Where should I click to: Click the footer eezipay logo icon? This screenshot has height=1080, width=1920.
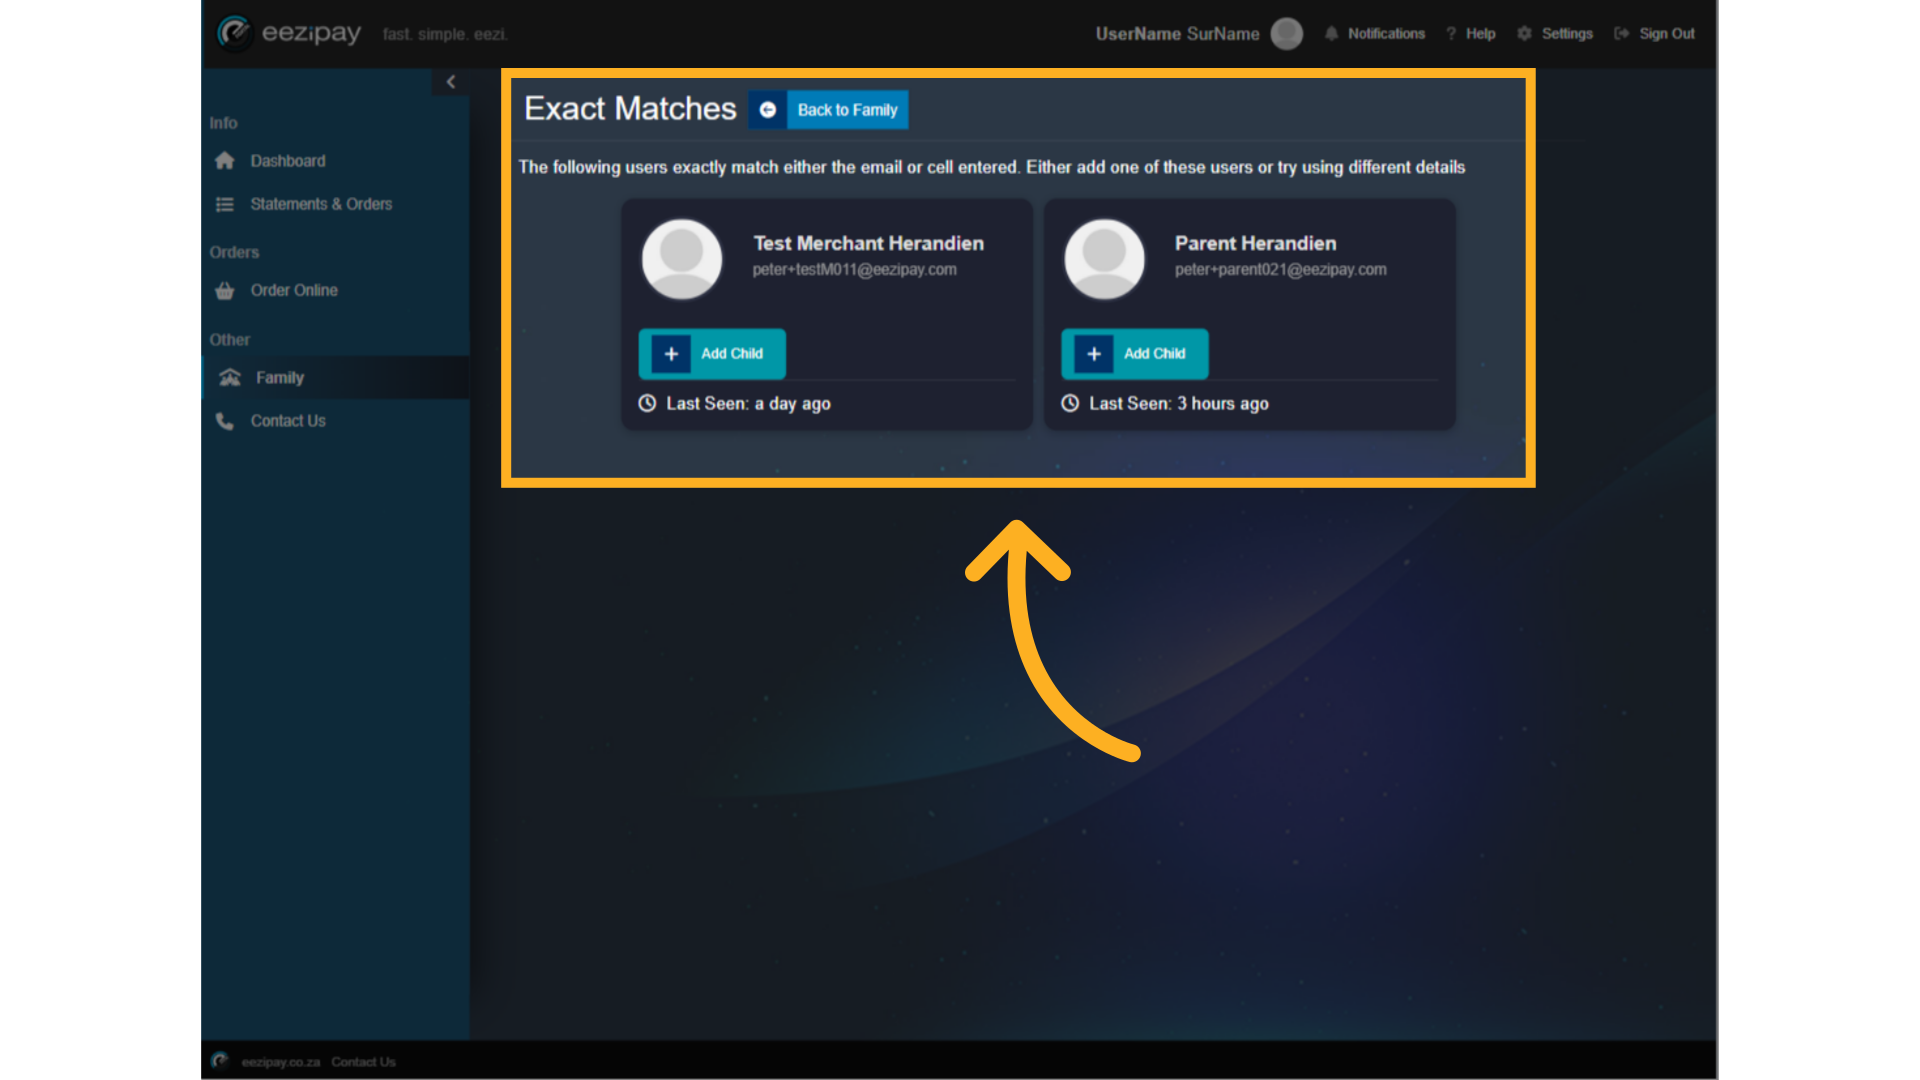click(220, 1061)
